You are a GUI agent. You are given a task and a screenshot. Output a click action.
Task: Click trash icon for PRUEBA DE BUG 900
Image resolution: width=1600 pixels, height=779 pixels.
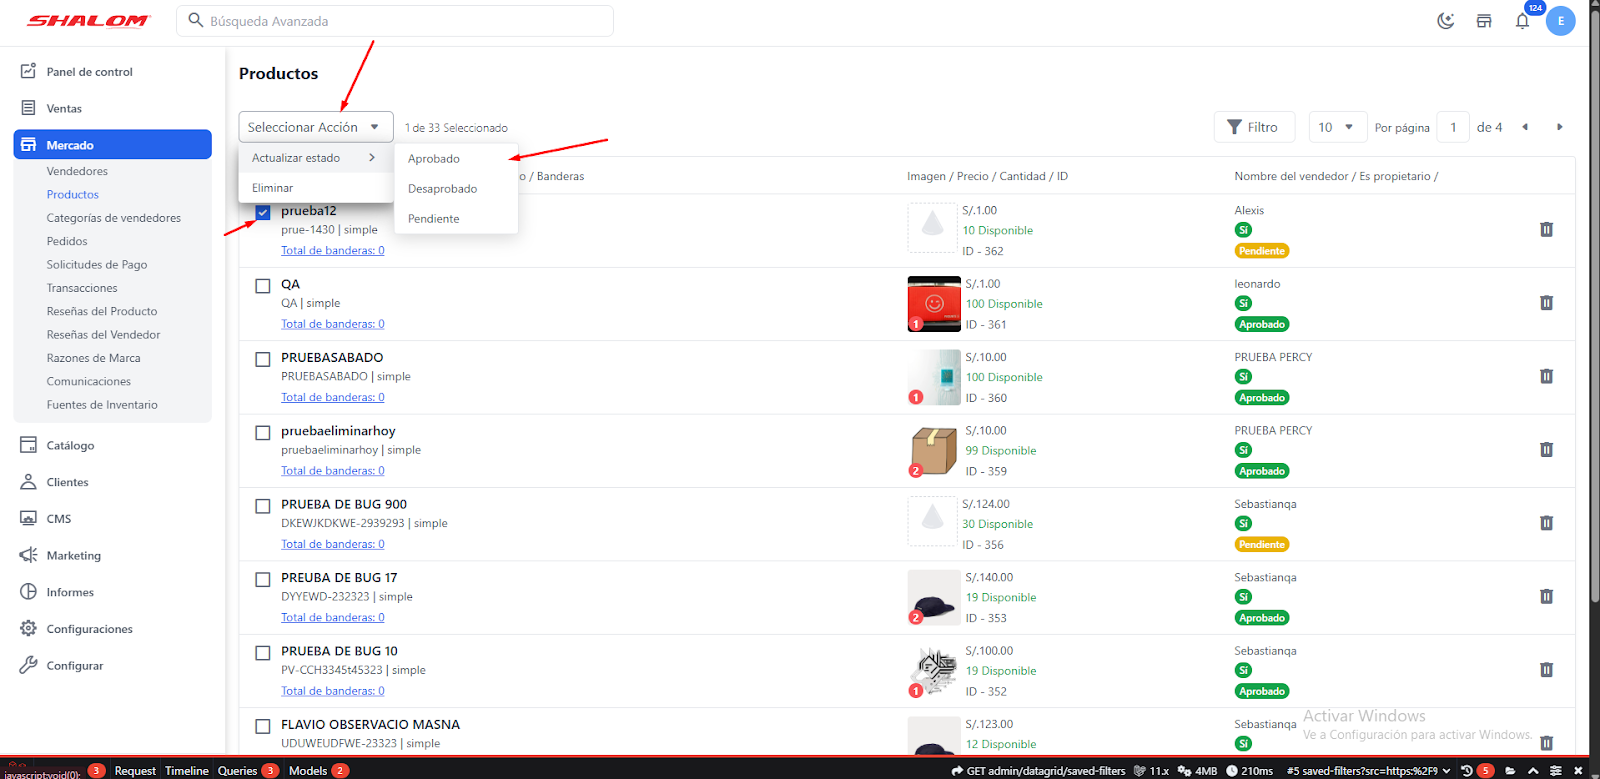coord(1546,523)
